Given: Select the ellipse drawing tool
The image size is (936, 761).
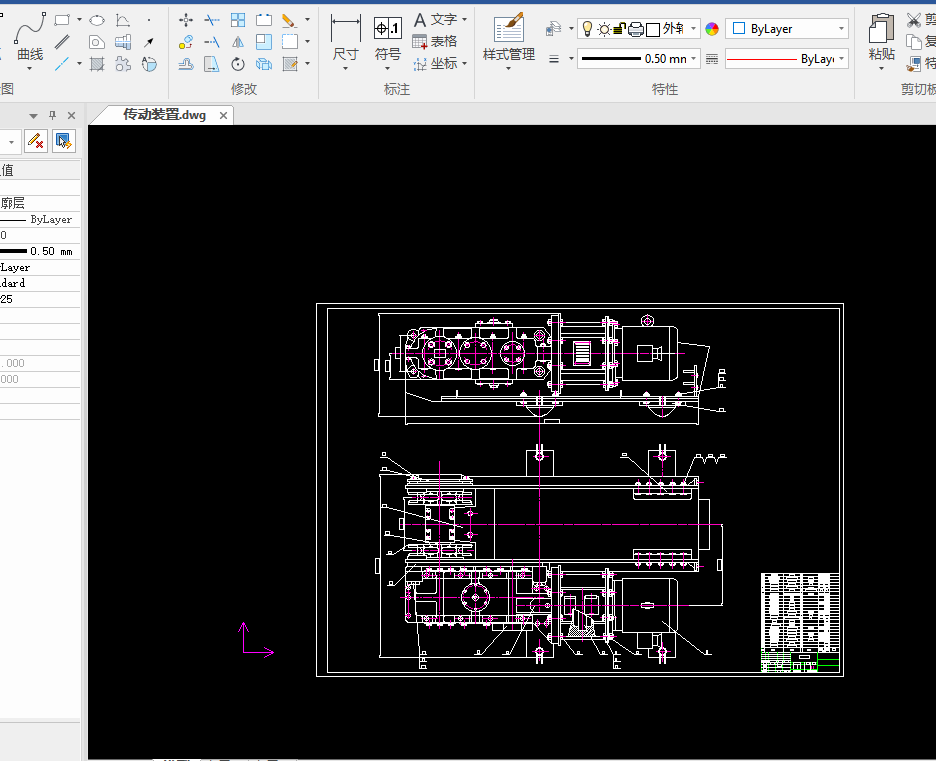Looking at the screenshot, I should pos(97,20).
